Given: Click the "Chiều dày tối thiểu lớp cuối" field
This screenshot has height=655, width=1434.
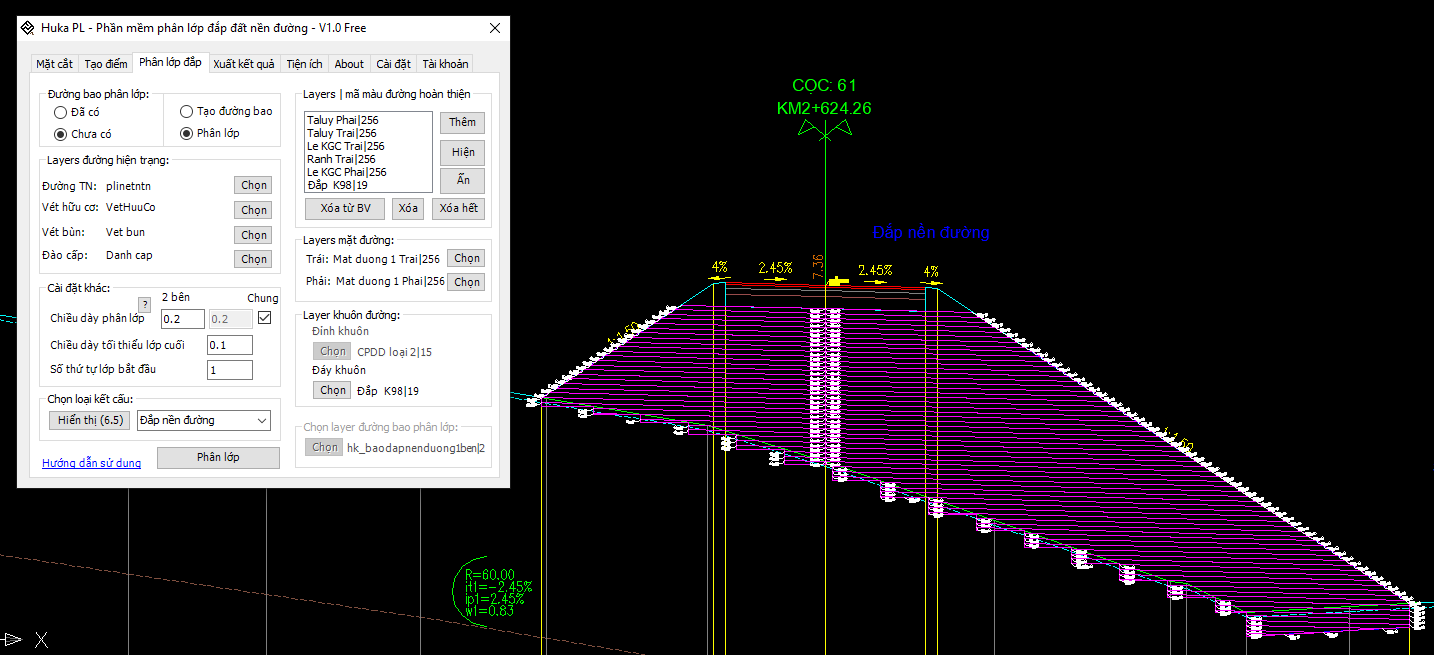Looking at the screenshot, I should coord(229,345).
